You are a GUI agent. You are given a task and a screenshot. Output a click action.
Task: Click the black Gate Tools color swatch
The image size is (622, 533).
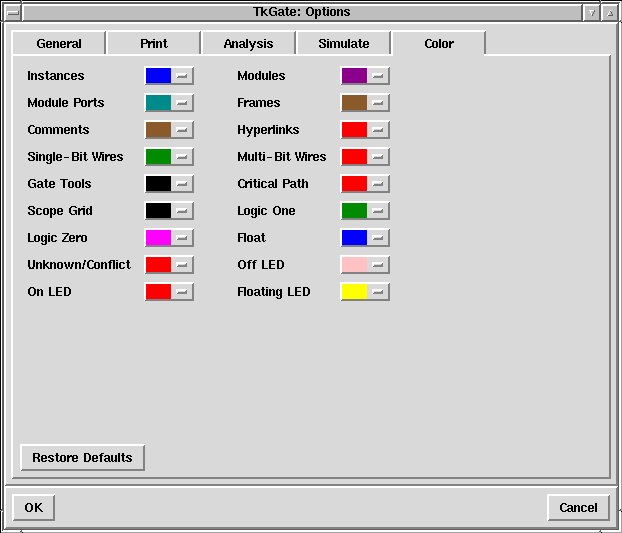[158, 184]
